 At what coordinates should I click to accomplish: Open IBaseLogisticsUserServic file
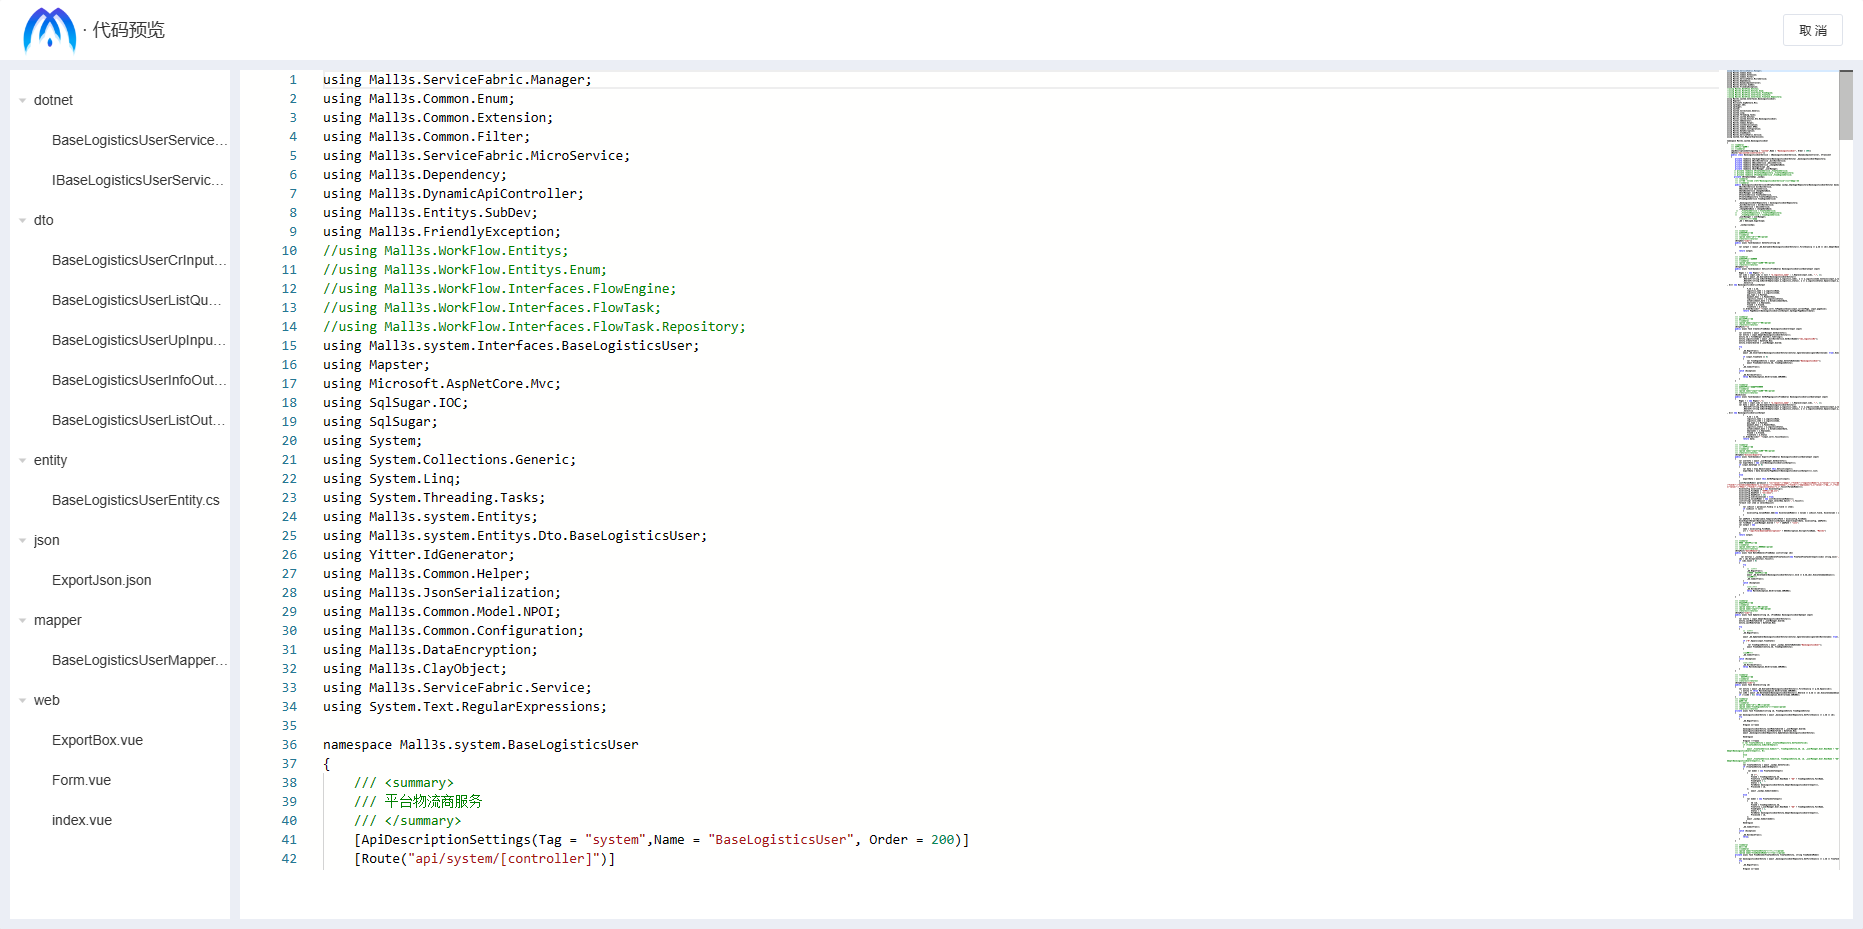point(138,180)
